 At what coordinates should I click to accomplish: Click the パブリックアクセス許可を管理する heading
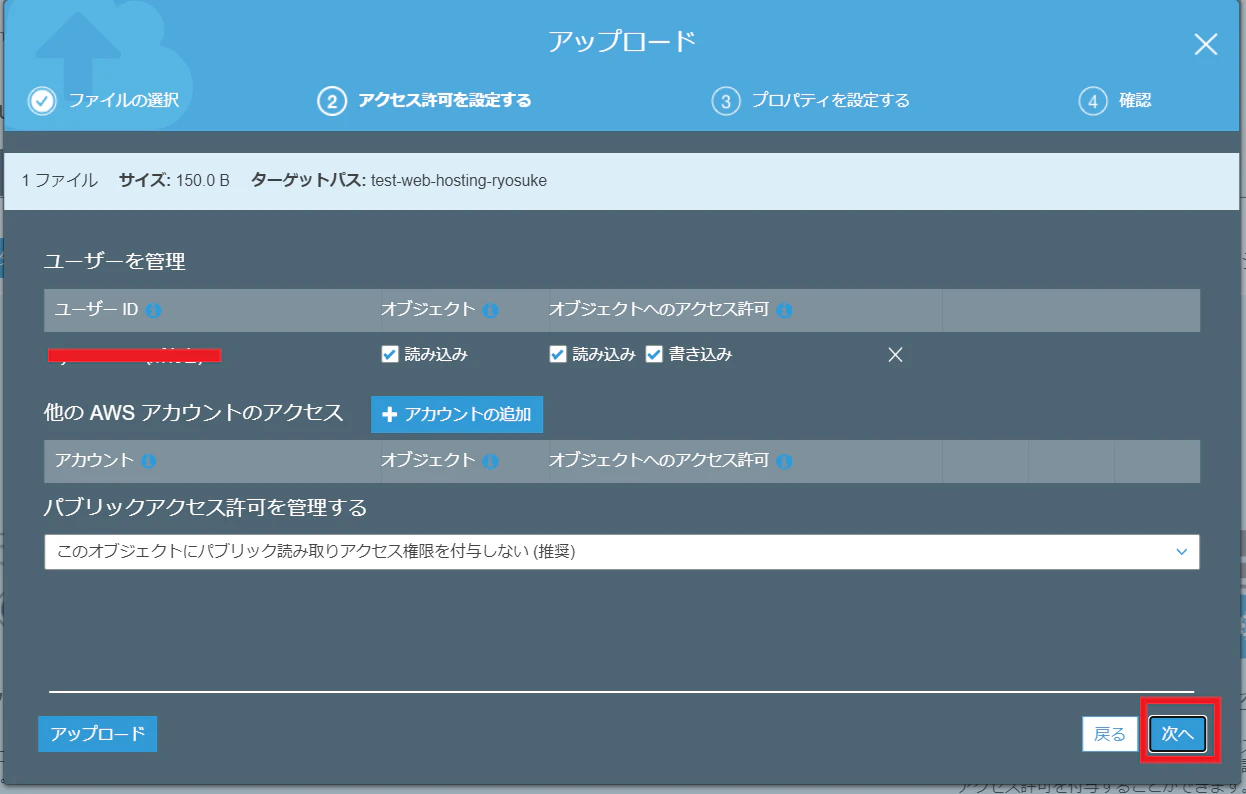click(x=206, y=508)
